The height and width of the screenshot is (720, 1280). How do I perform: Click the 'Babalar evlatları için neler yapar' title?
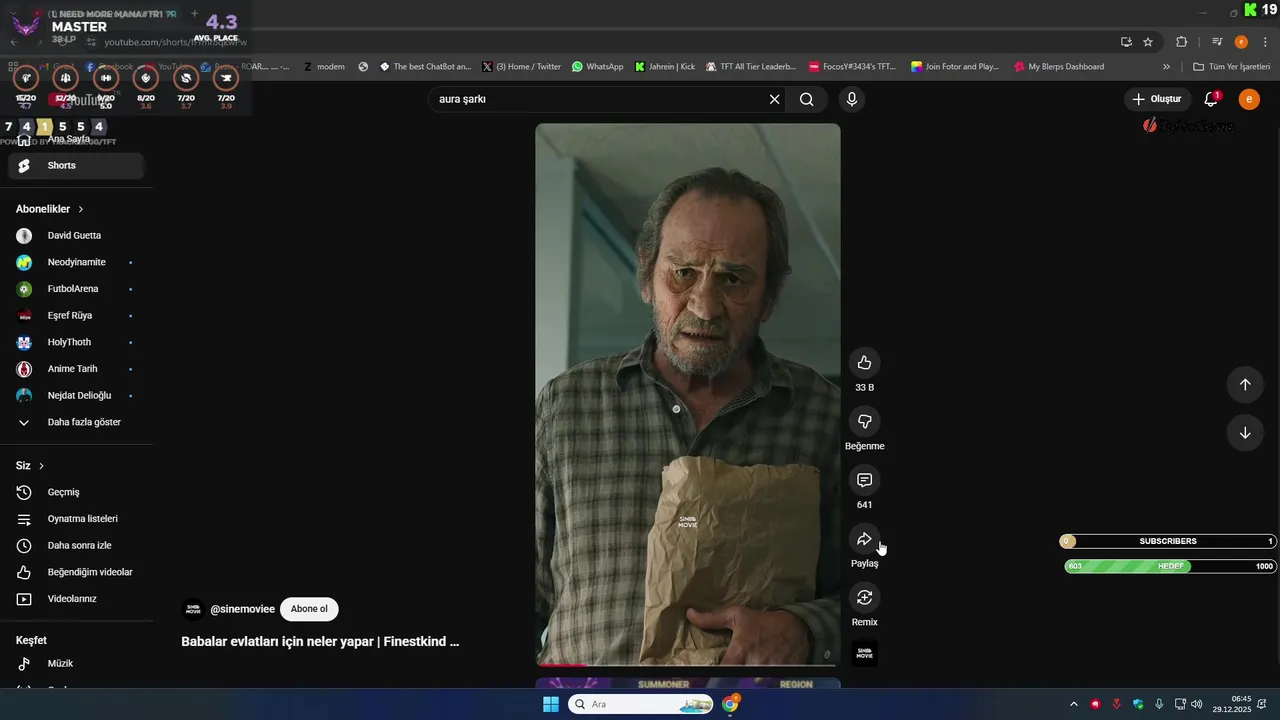(320, 642)
